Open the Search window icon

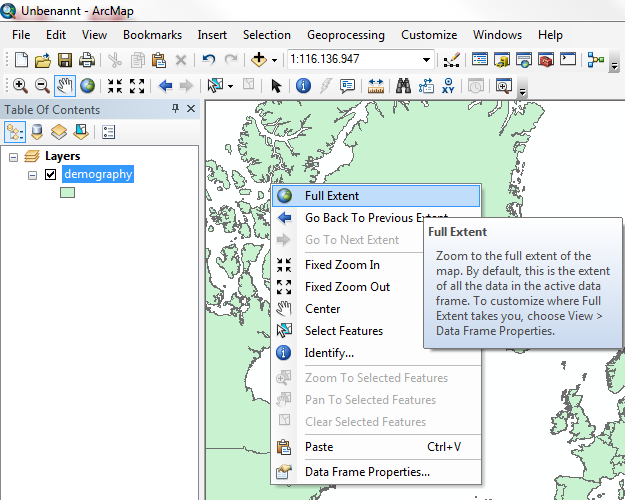[524, 60]
